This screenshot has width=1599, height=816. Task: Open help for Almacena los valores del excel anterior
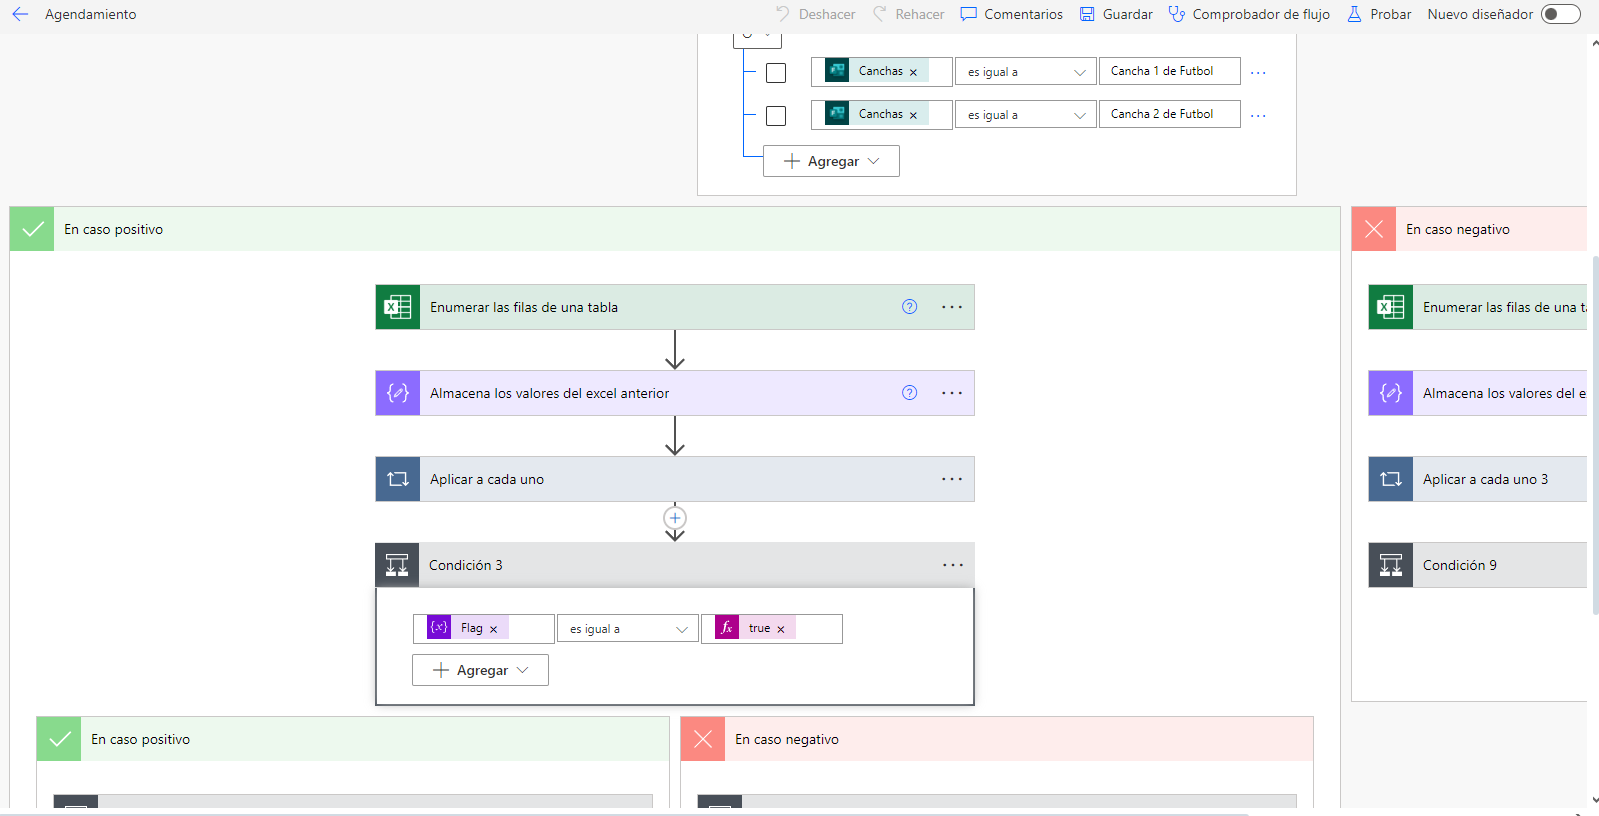[x=909, y=393]
